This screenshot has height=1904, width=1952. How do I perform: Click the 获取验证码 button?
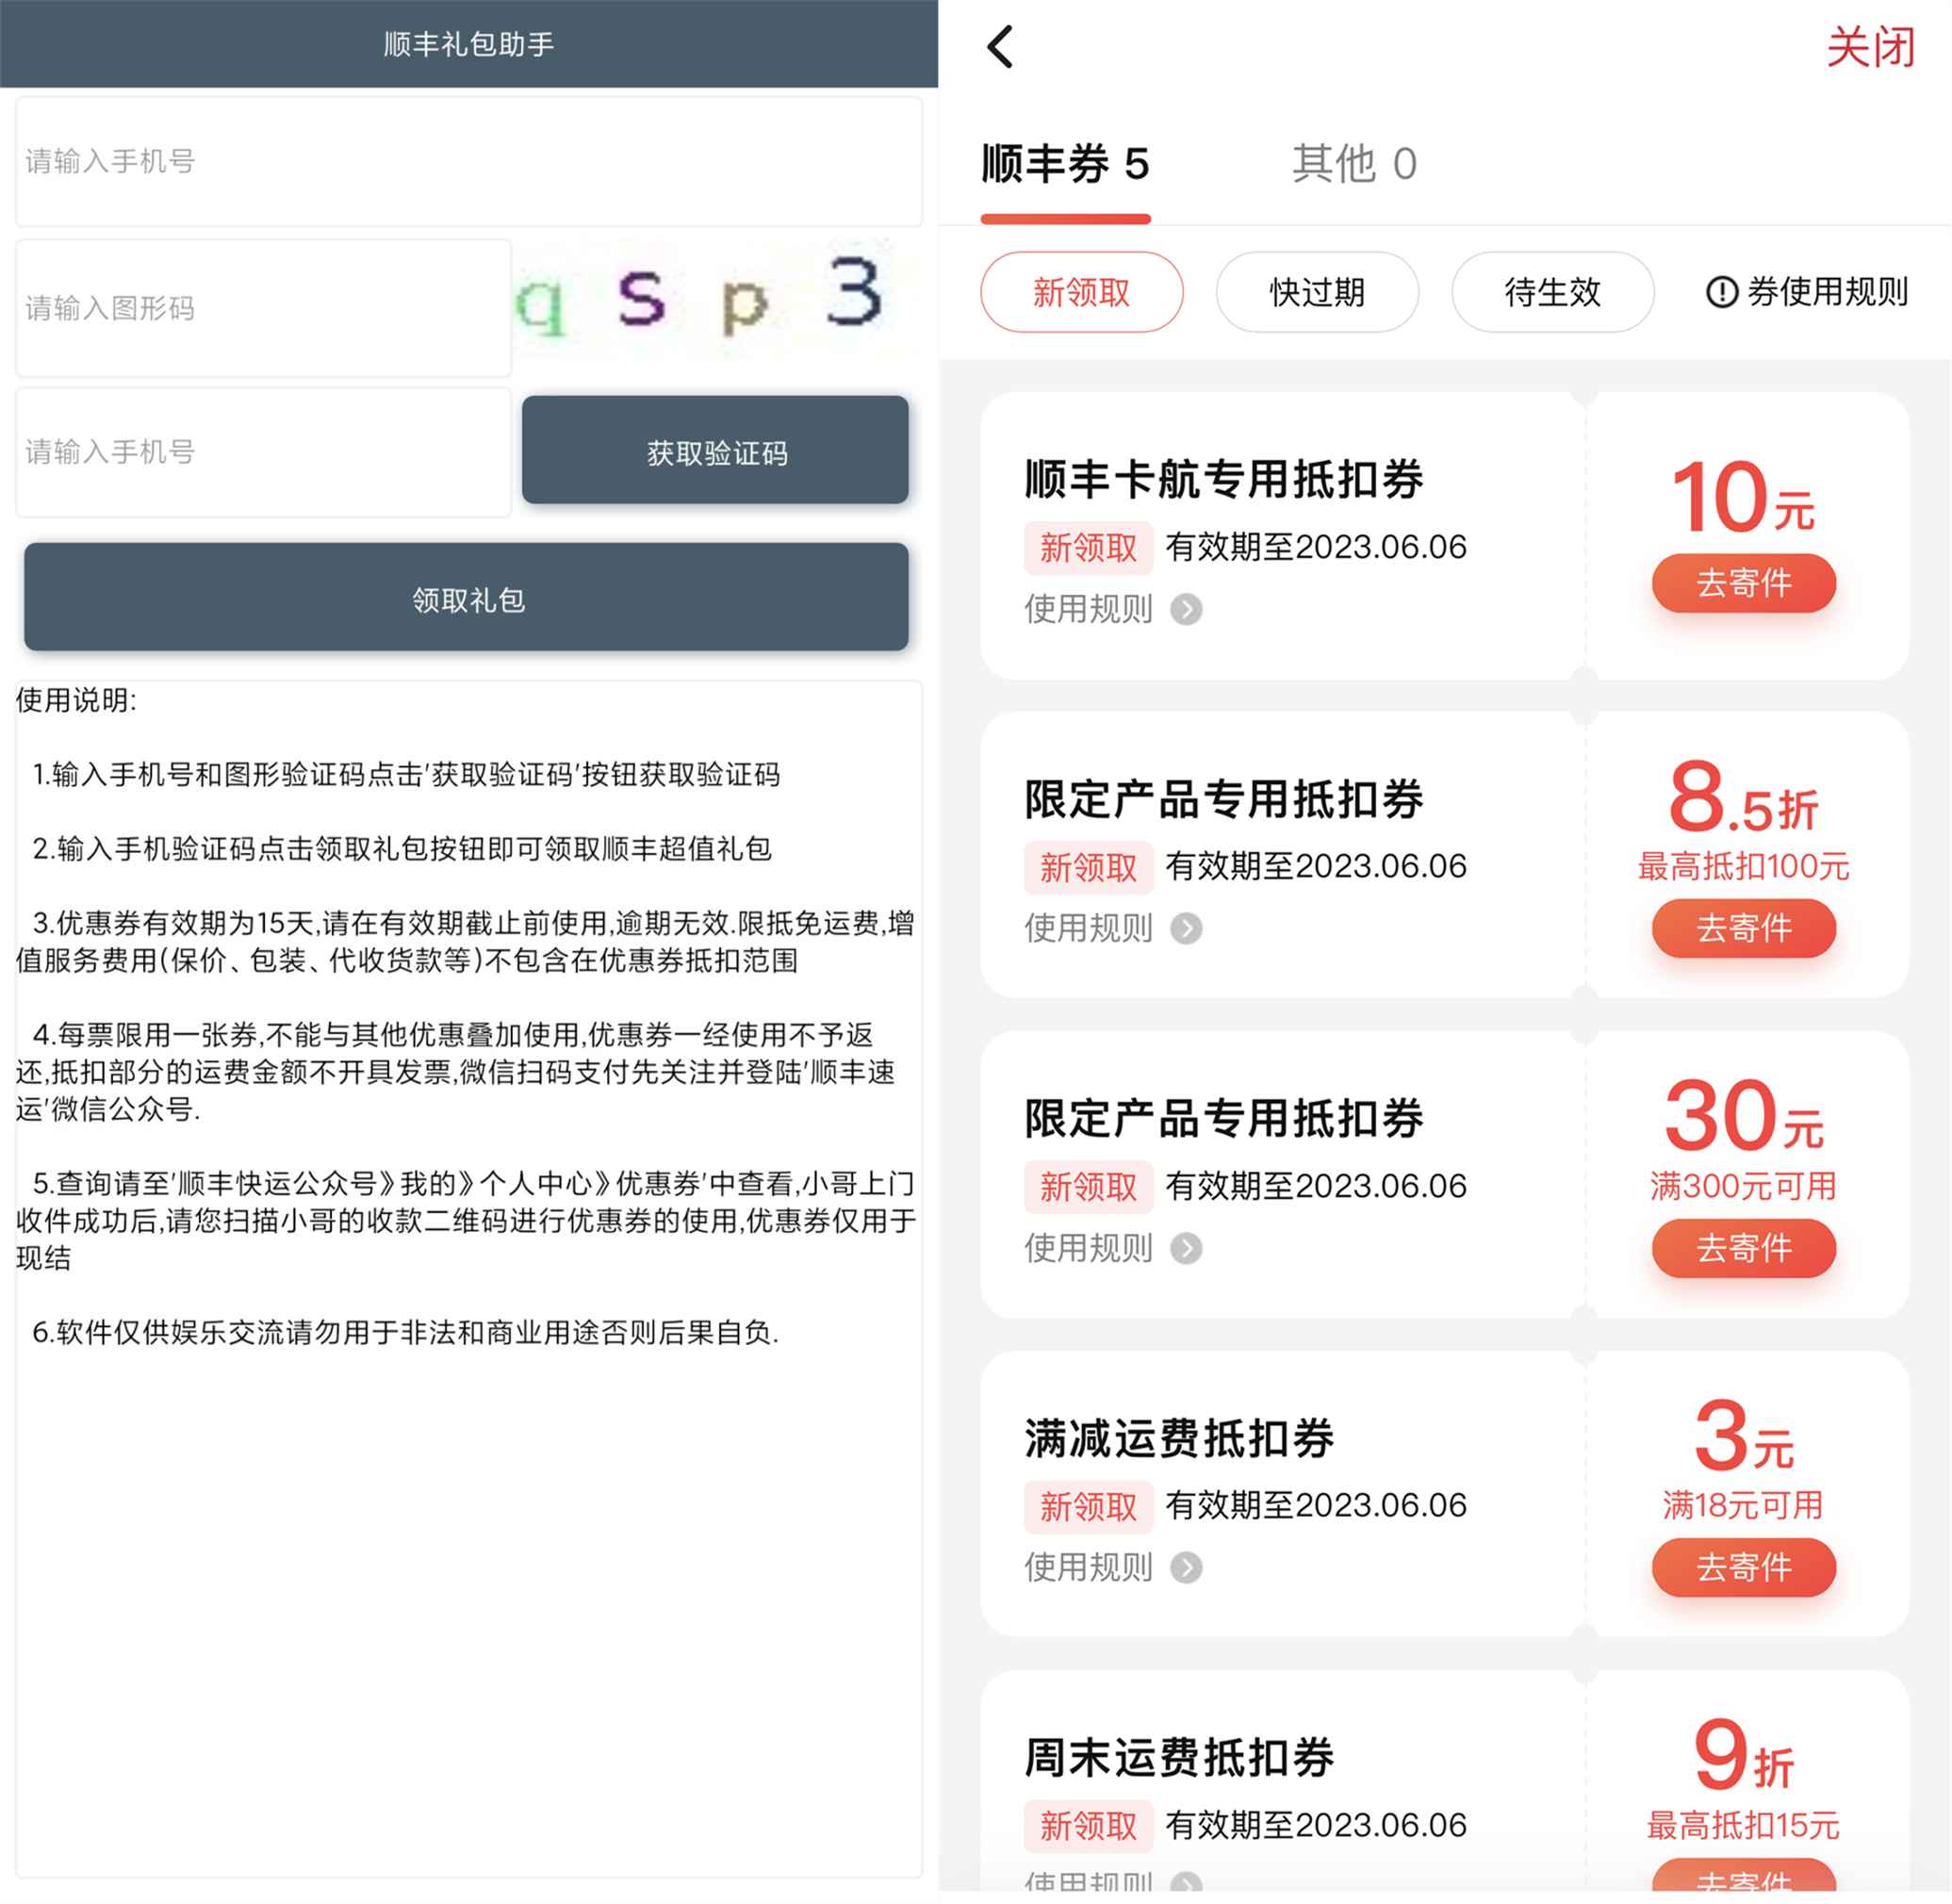[x=715, y=451]
